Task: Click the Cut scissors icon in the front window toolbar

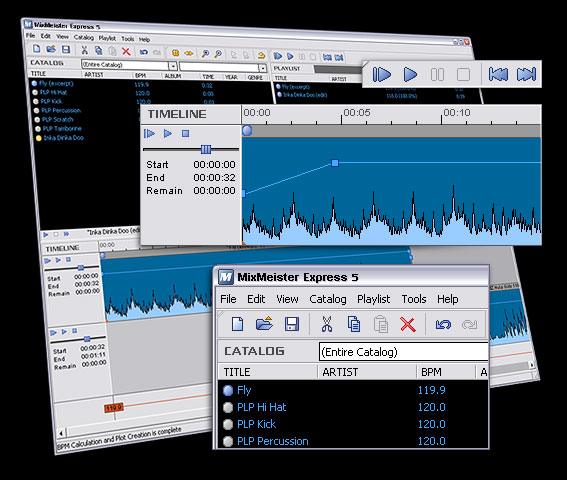Action: tap(327, 324)
